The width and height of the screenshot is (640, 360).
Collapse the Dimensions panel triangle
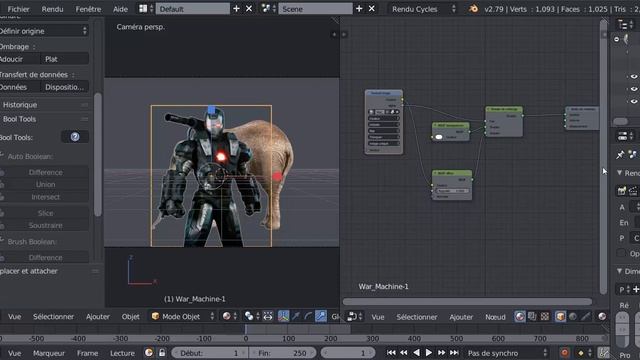(x=620, y=271)
